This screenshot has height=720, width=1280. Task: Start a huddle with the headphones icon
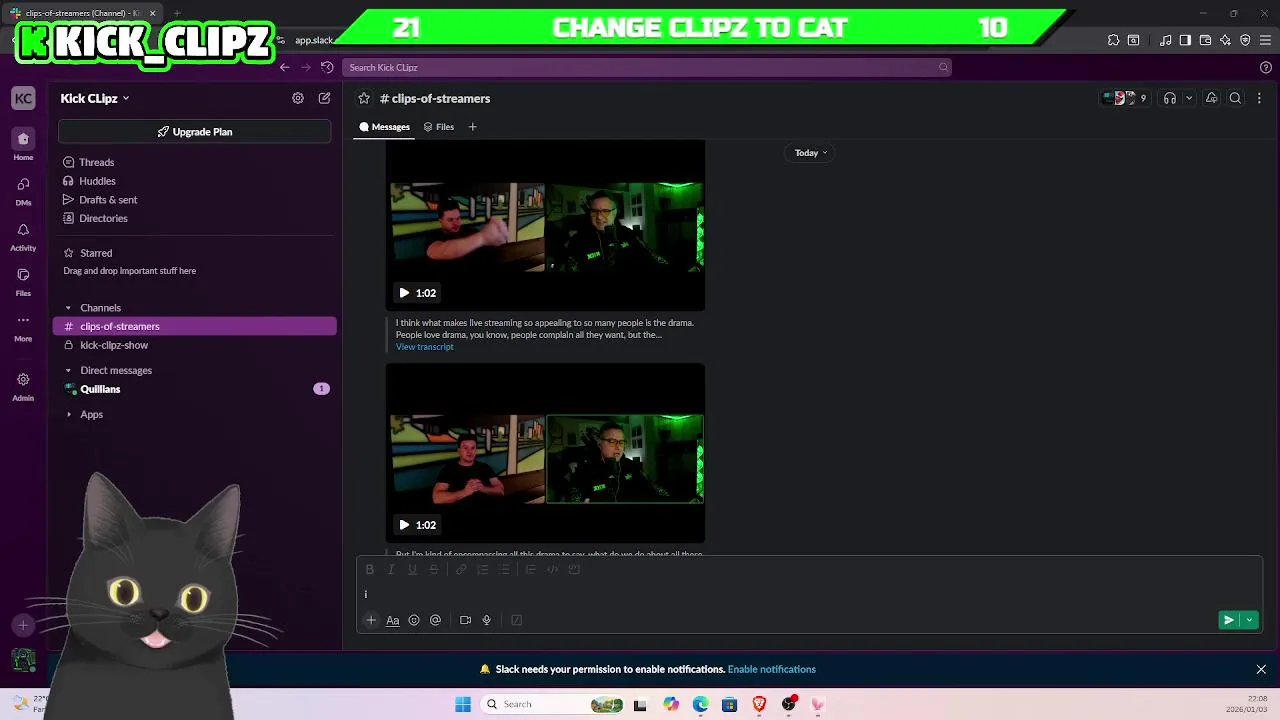(1169, 98)
